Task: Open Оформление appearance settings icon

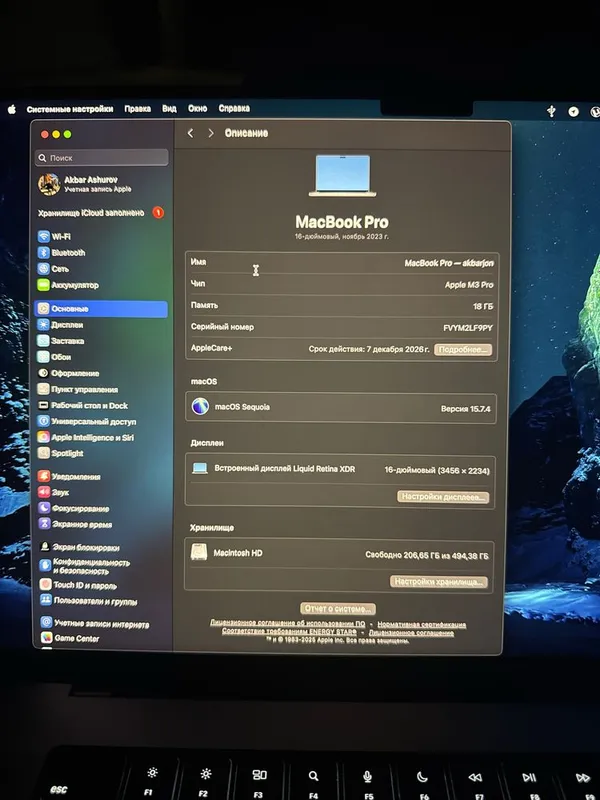Action: tap(43, 373)
